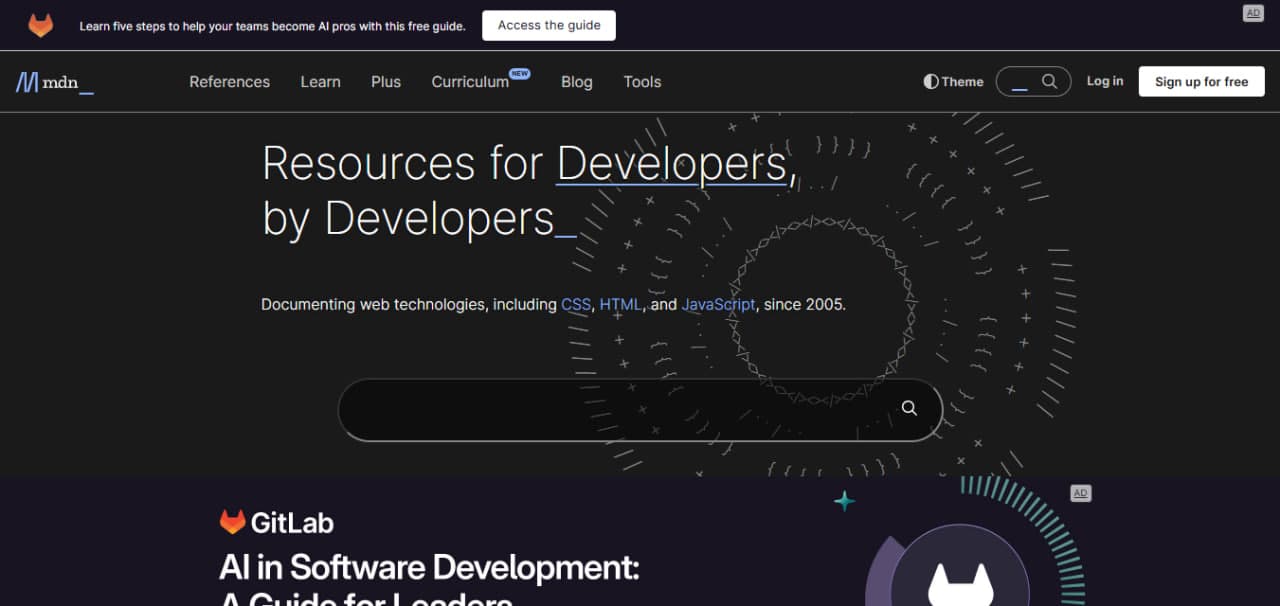Open the HTML link in tagline

tap(620, 304)
